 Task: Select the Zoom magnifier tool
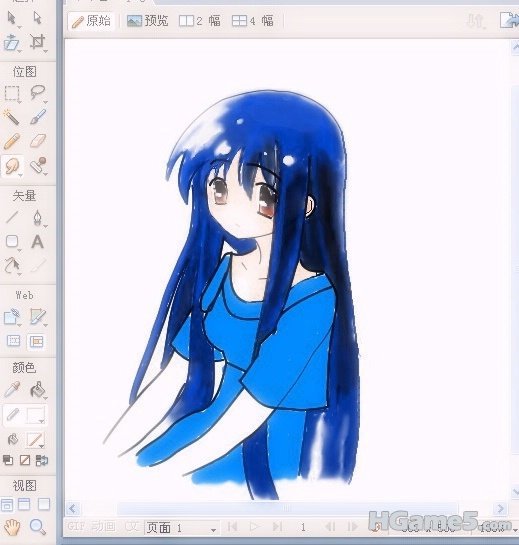tap(38, 527)
